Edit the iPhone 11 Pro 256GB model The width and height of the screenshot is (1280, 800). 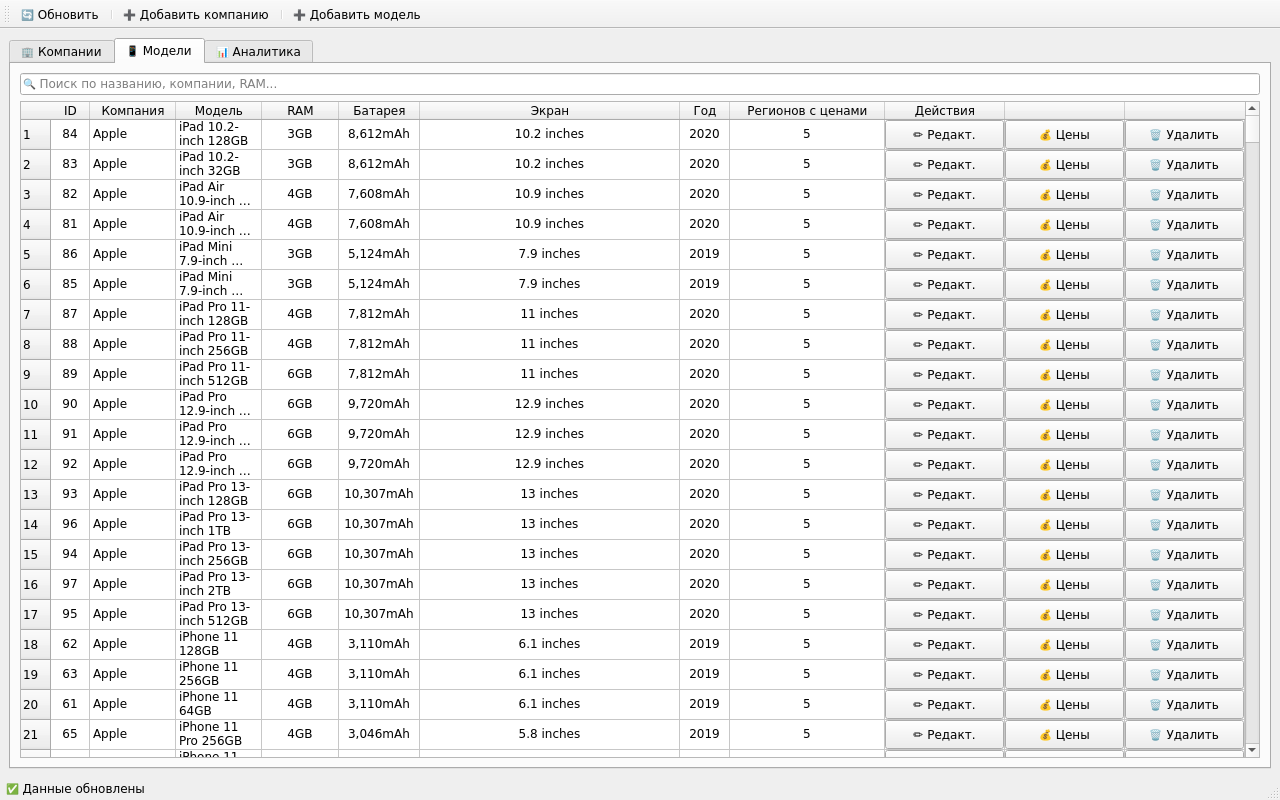[944, 735]
